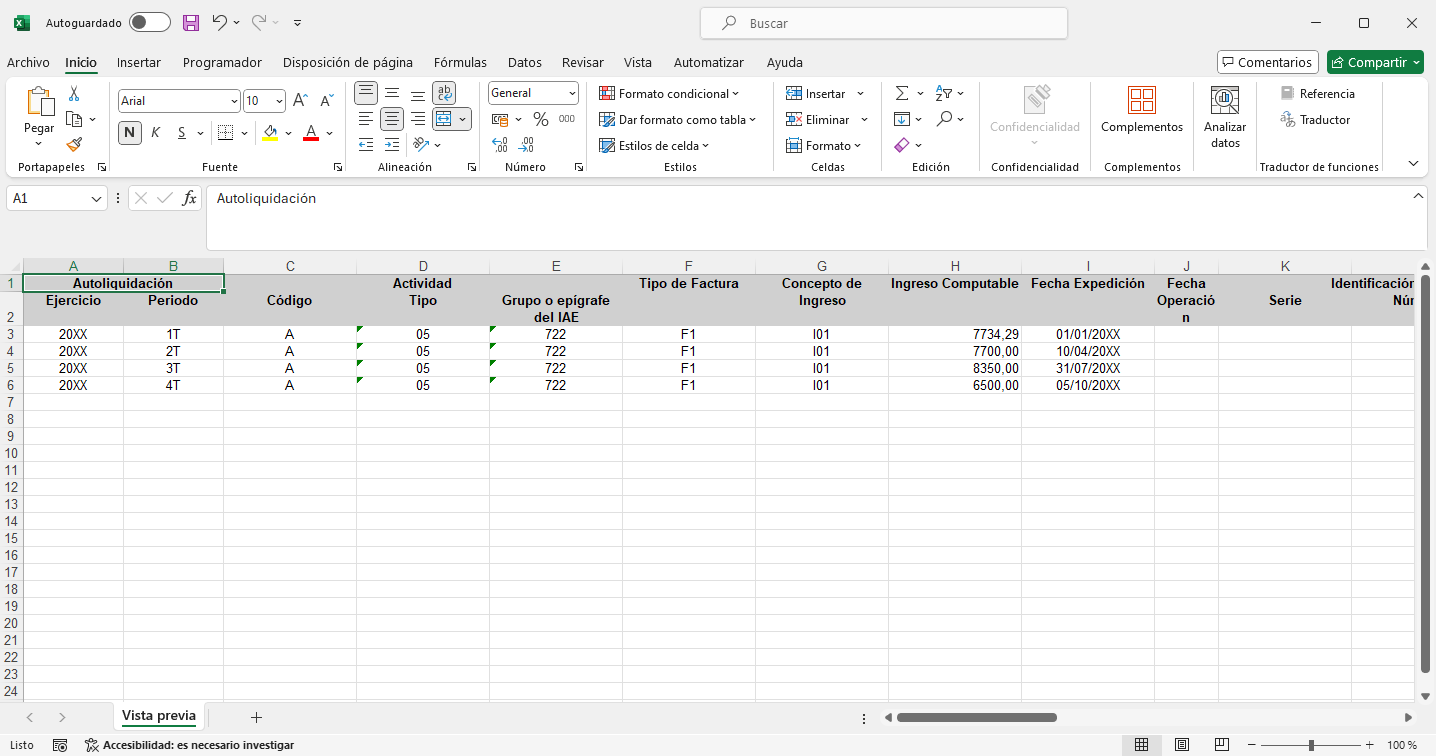Click the Format Painter brush icon
The height and width of the screenshot is (756, 1436).
pos(73,144)
